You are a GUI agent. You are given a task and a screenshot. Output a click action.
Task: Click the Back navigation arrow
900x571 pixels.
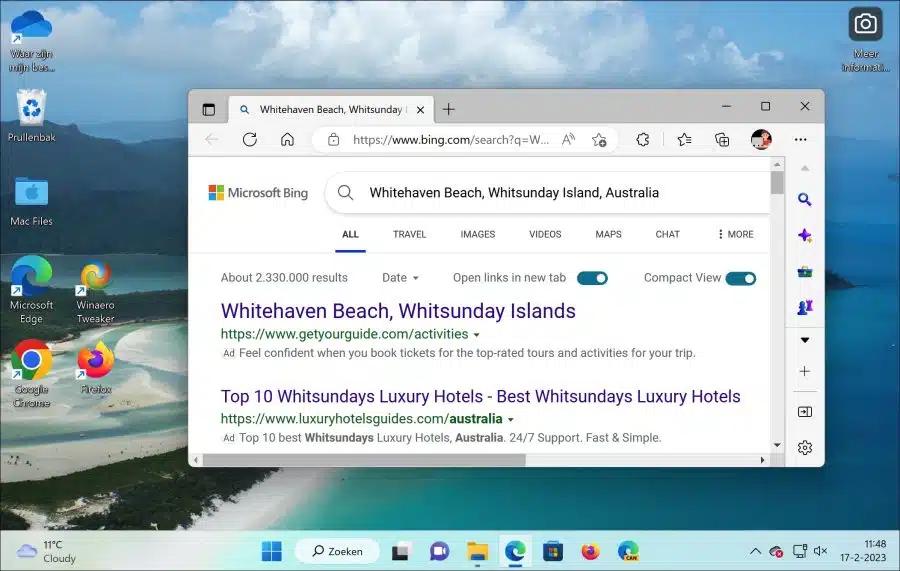coord(211,139)
